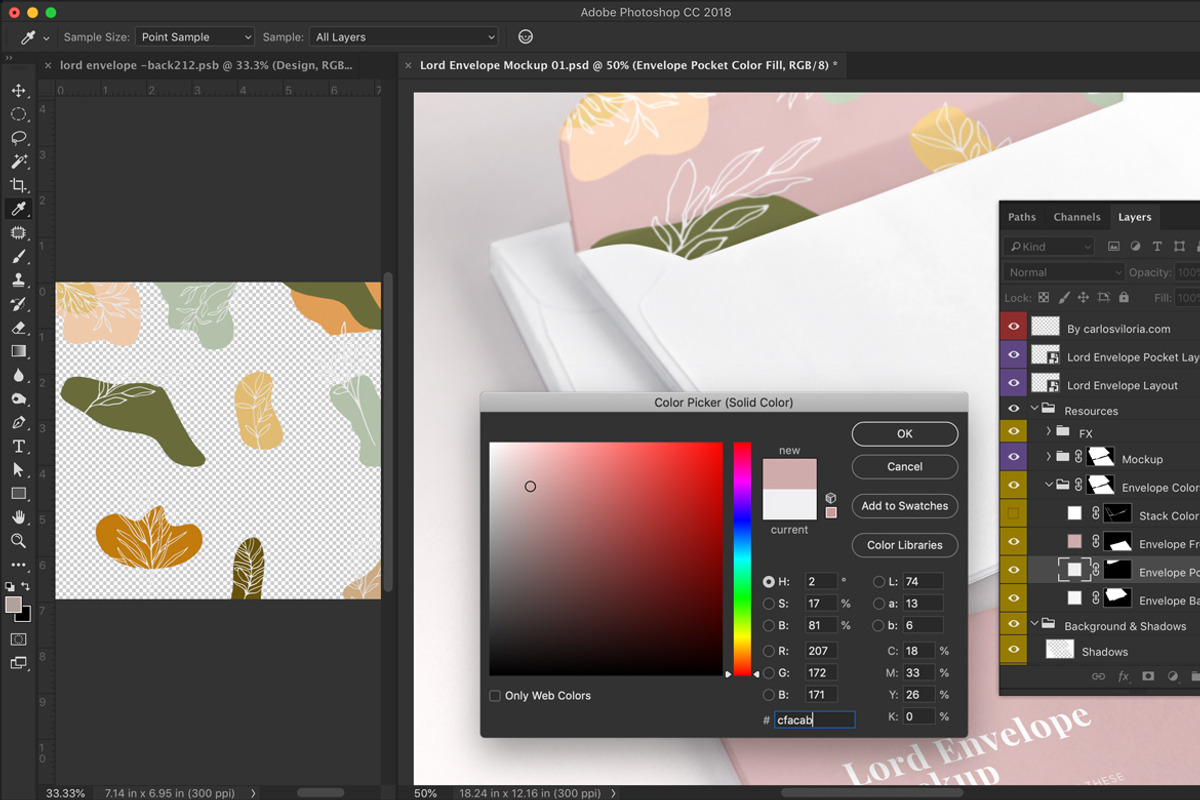Image resolution: width=1200 pixels, height=800 pixels.
Task: Select the Crop tool
Action: pyautogui.click(x=18, y=185)
